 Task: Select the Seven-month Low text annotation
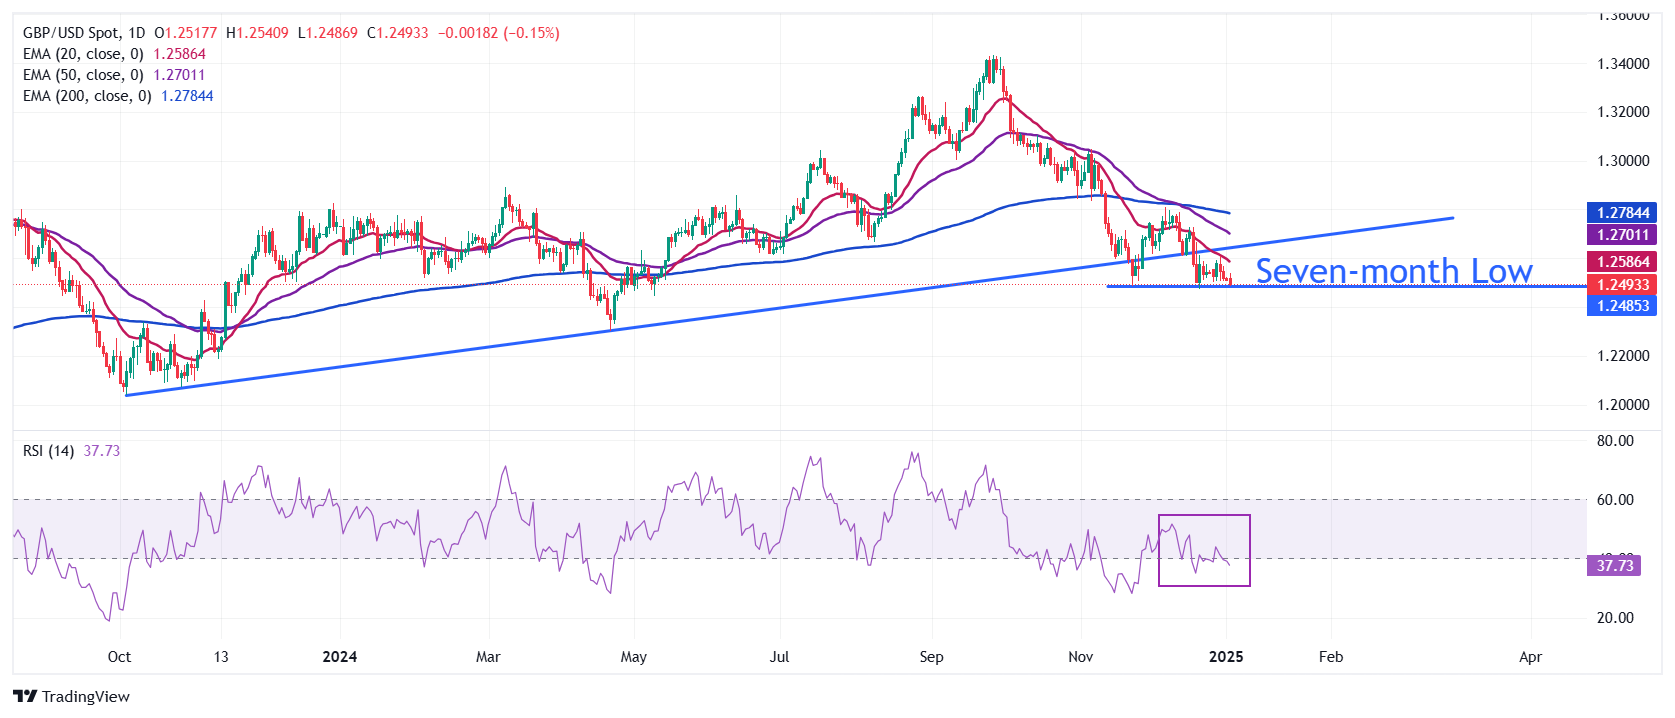1393,271
